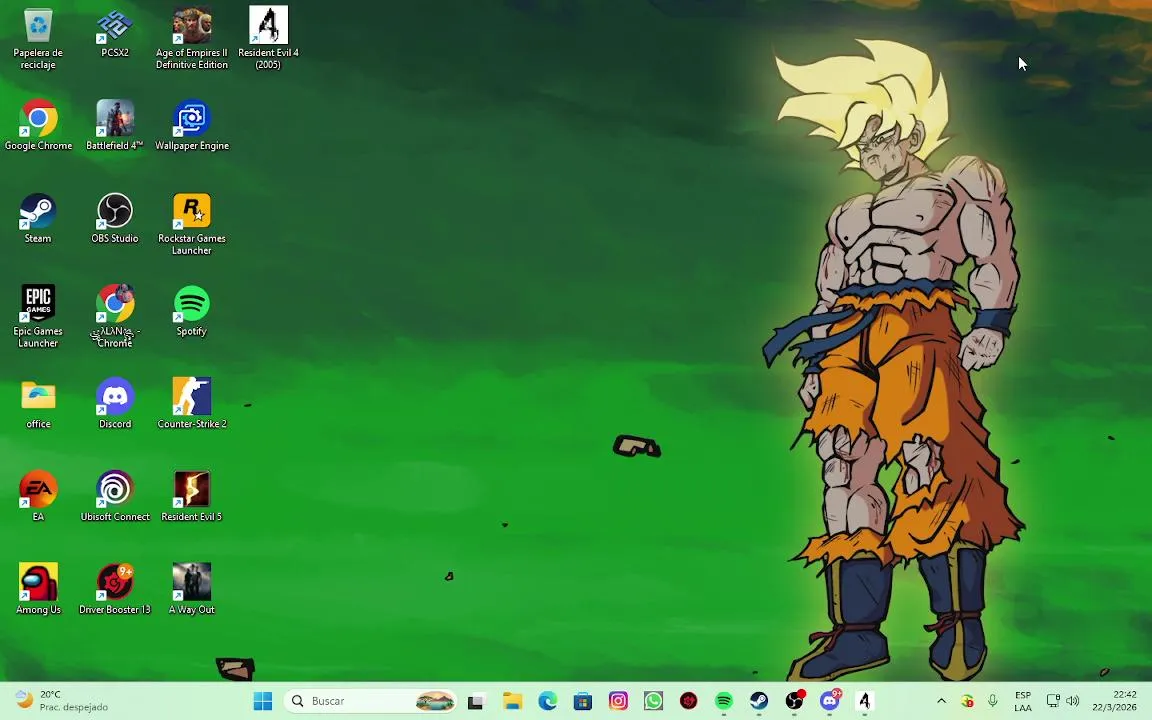Select the Steam desktop shortcut
The height and width of the screenshot is (720, 1152).
pyautogui.click(x=38, y=217)
